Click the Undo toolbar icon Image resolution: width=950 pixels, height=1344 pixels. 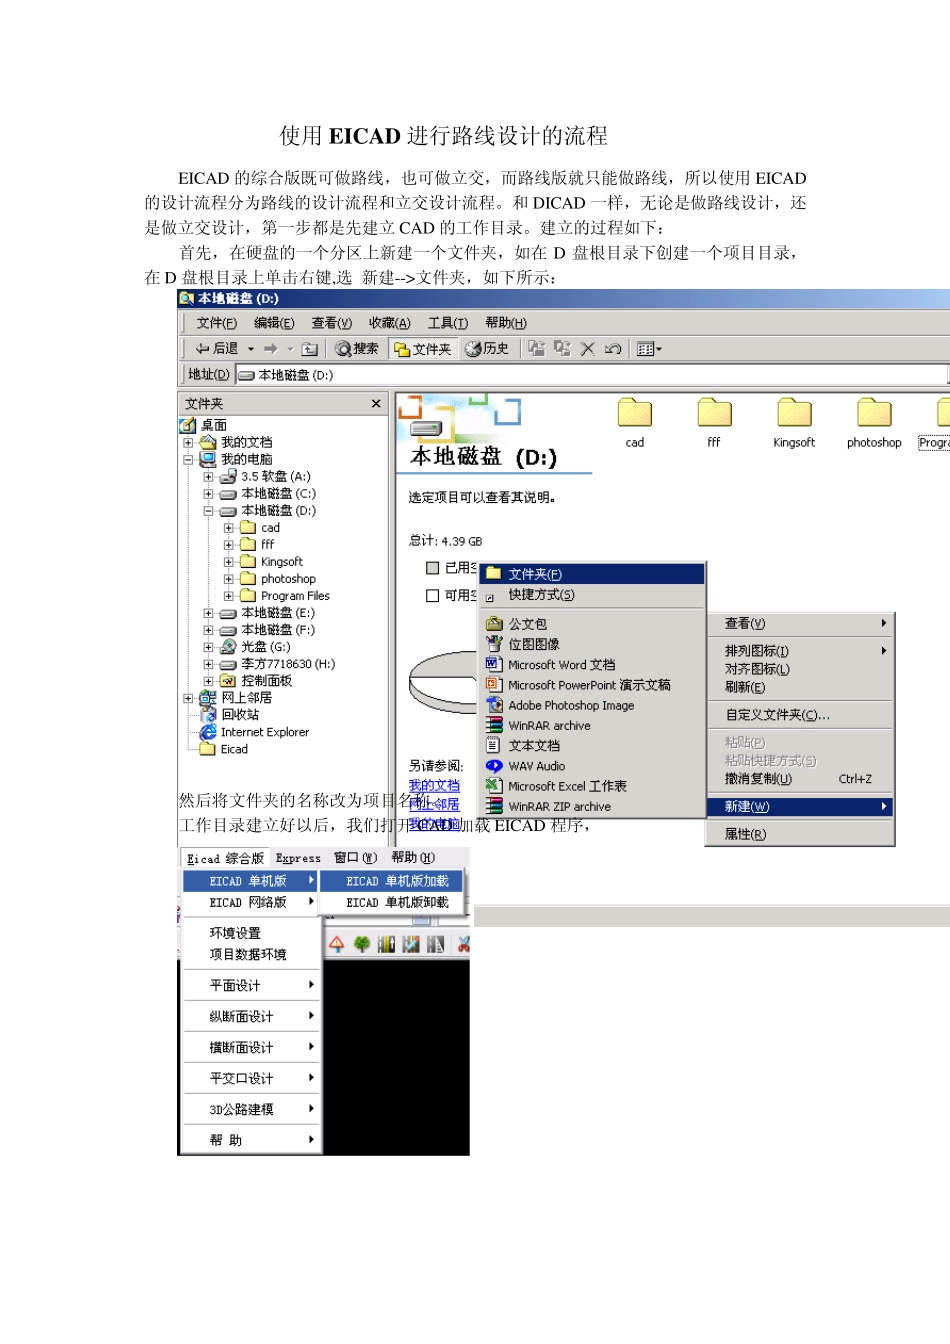coord(613,348)
